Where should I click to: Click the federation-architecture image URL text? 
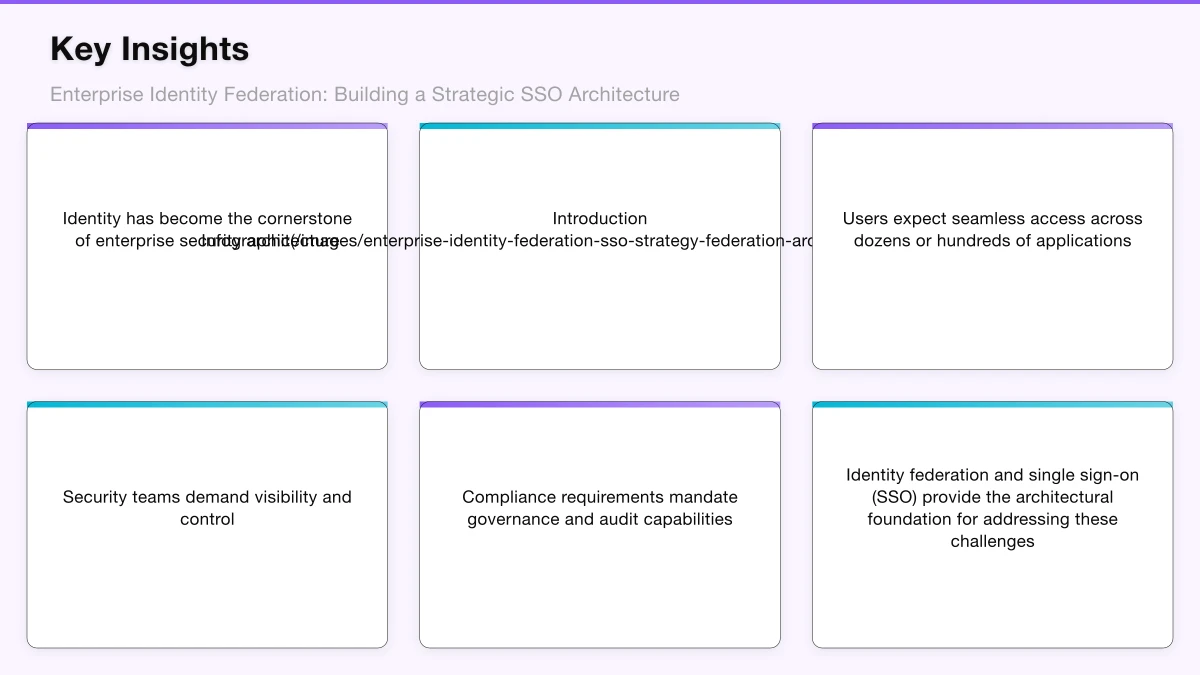coord(510,241)
